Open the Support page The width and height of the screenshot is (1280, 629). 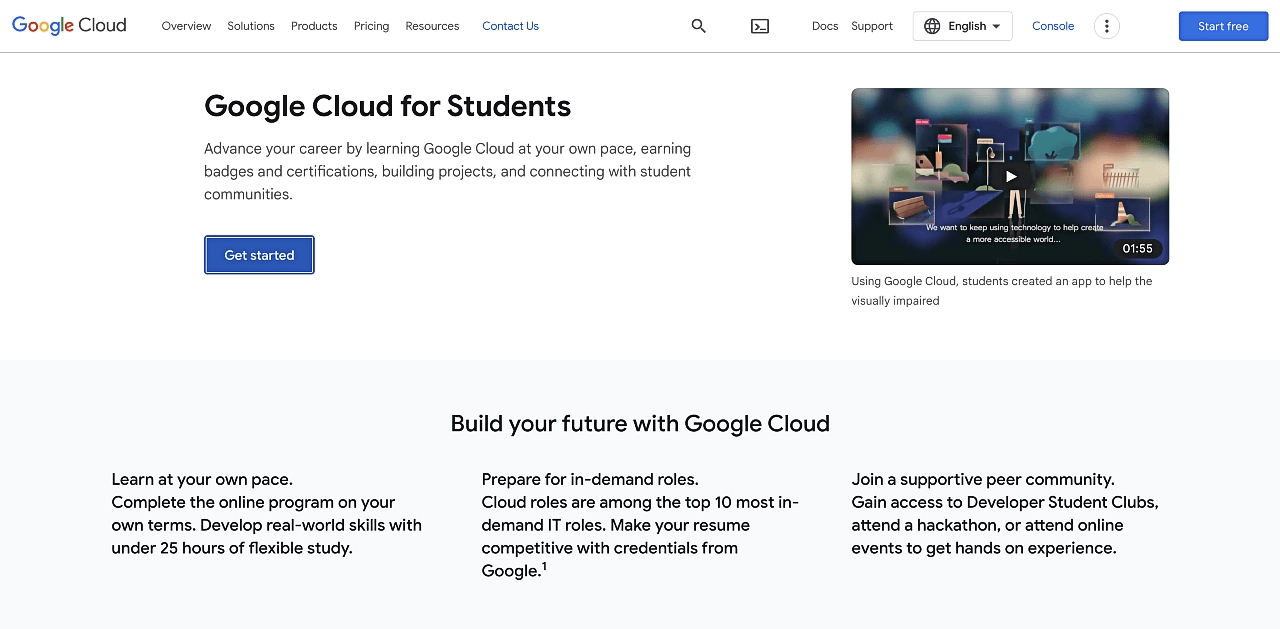click(x=871, y=26)
